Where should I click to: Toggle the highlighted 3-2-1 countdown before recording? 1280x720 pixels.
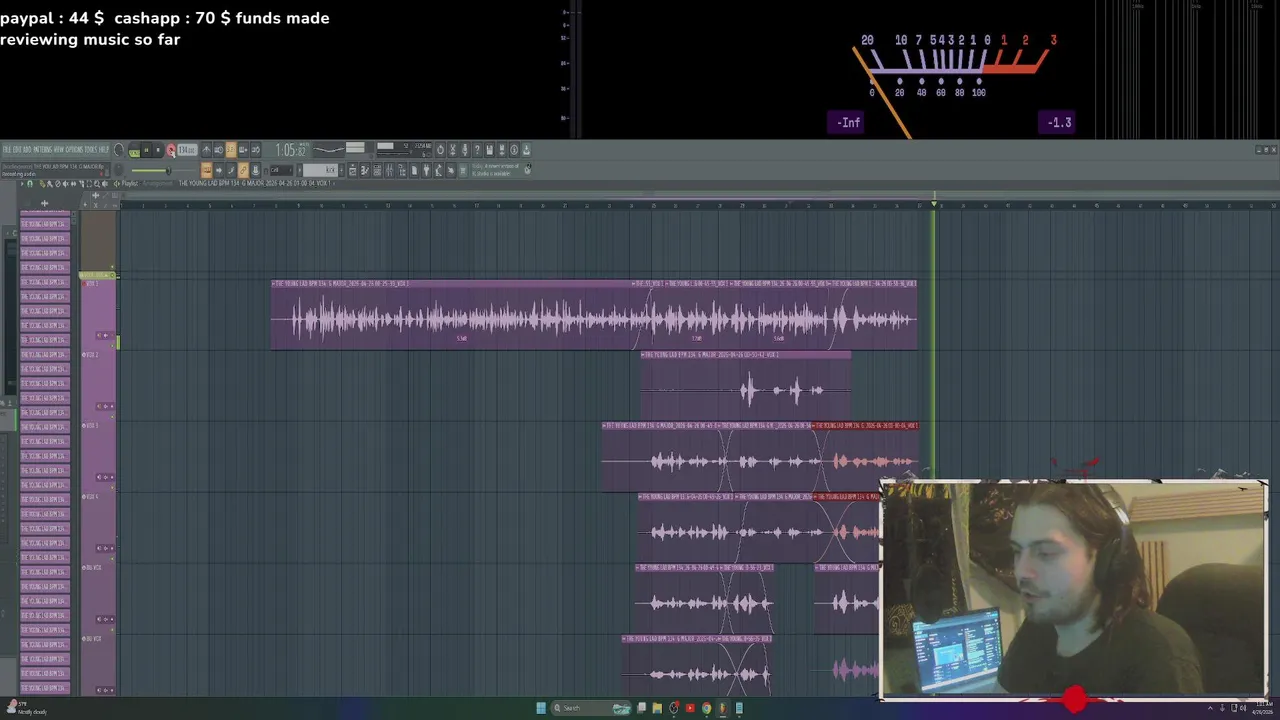tap(230, 150)
